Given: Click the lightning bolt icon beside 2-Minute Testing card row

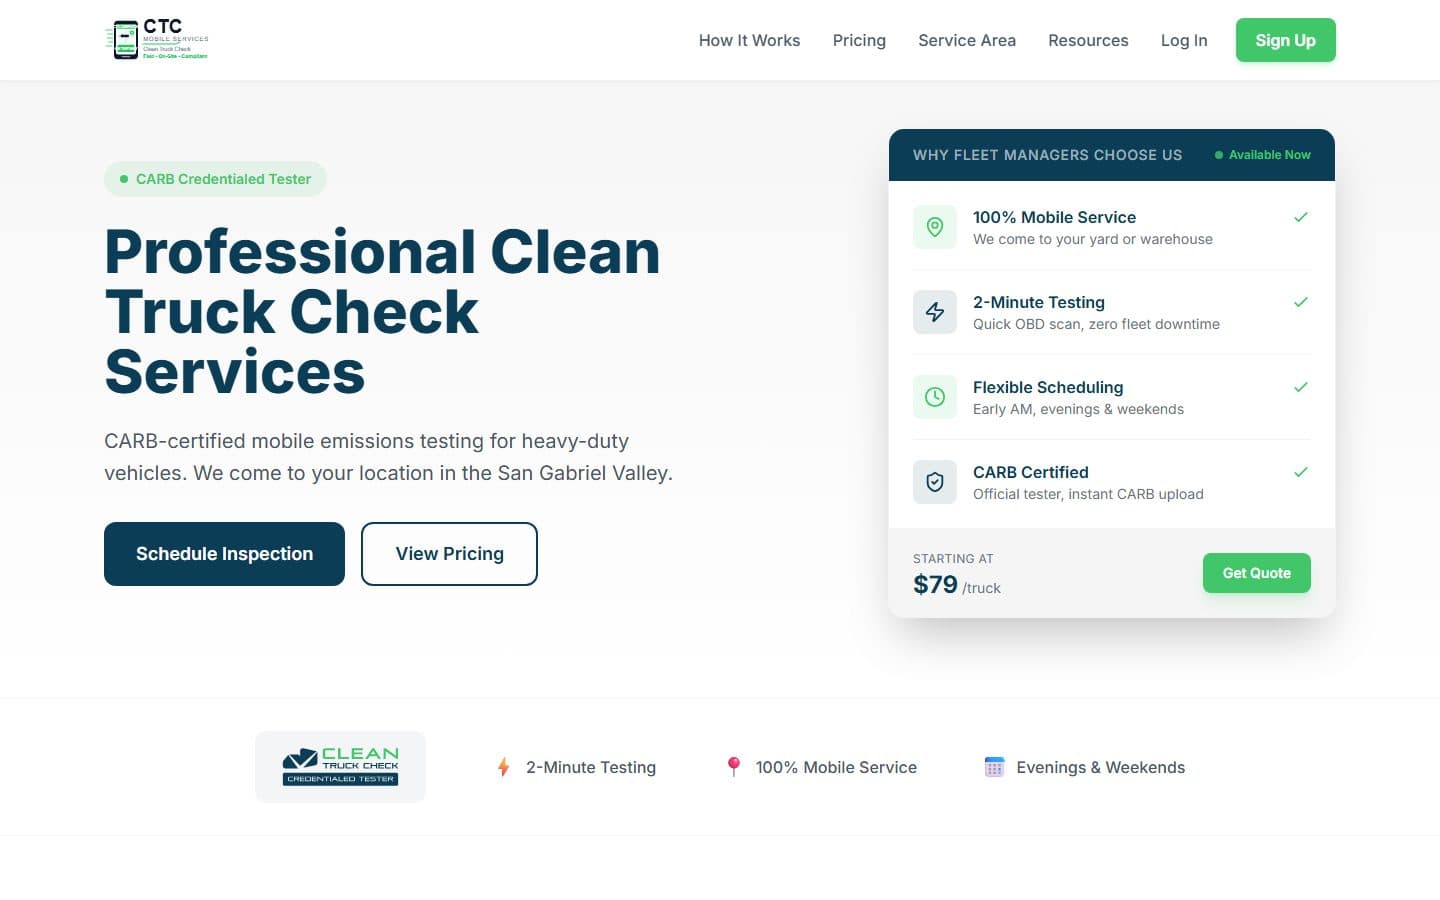Looking at the screenshot, I should point(935,312).
